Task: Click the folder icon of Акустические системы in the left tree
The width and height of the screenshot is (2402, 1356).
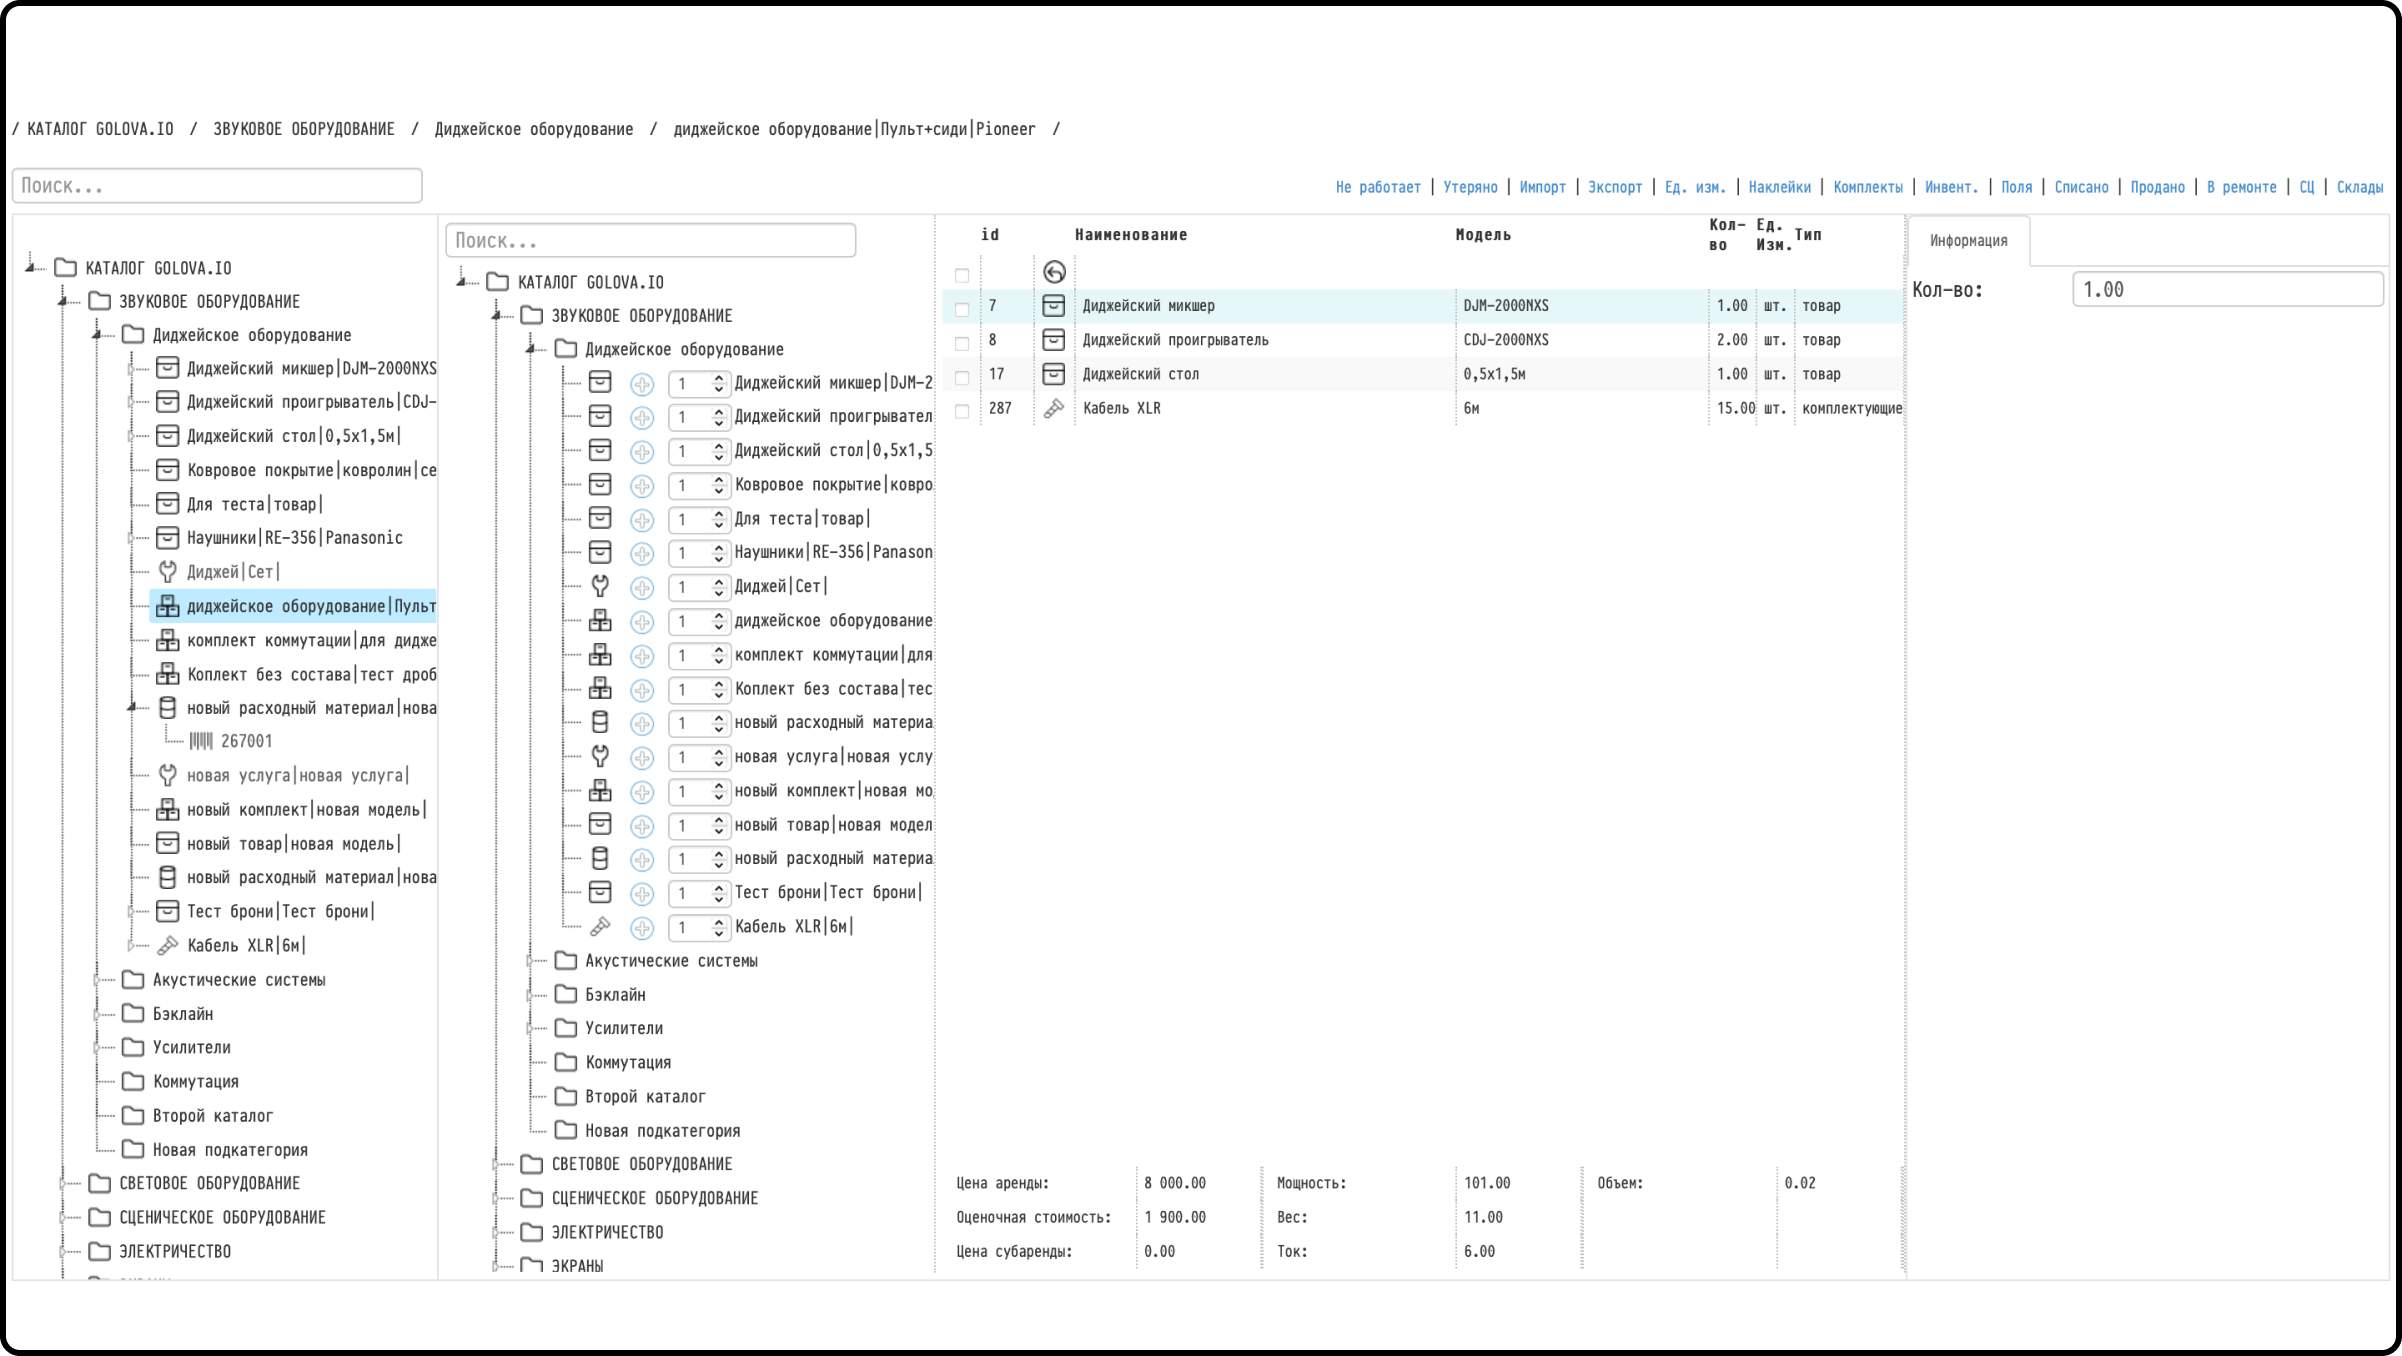Action: (133, 980)
